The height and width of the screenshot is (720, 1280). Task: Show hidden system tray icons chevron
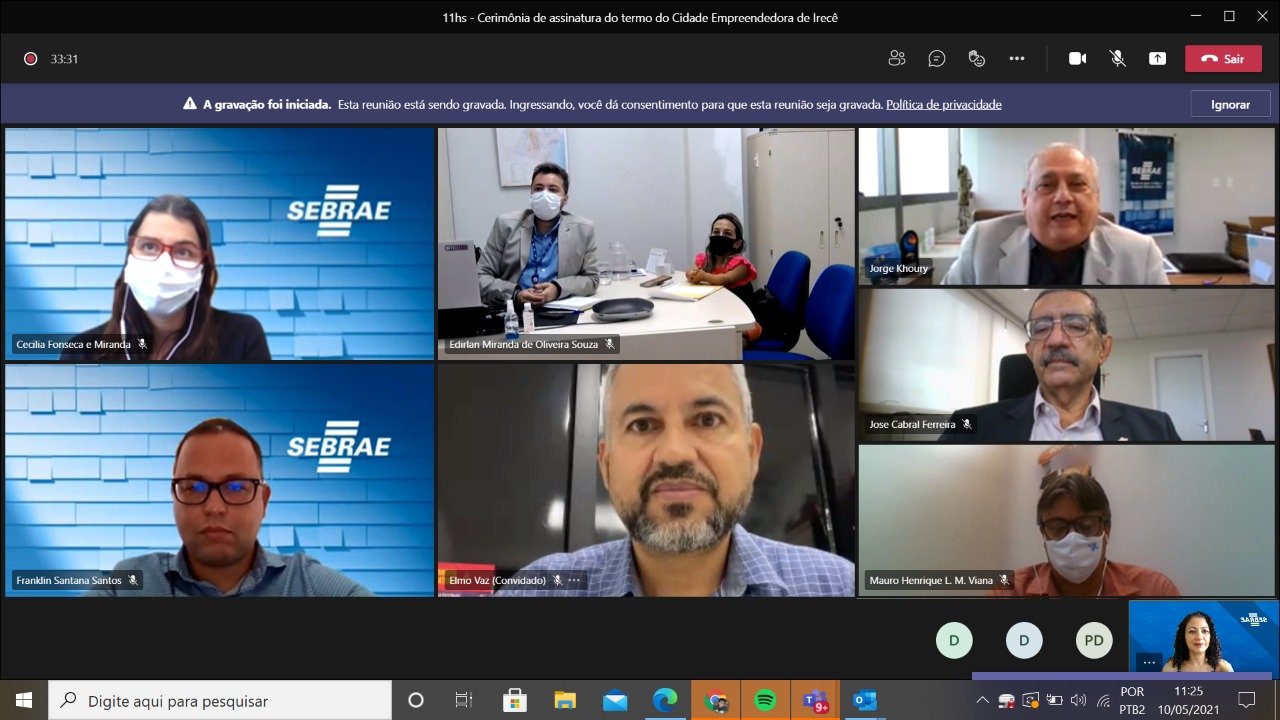(982, 700)
